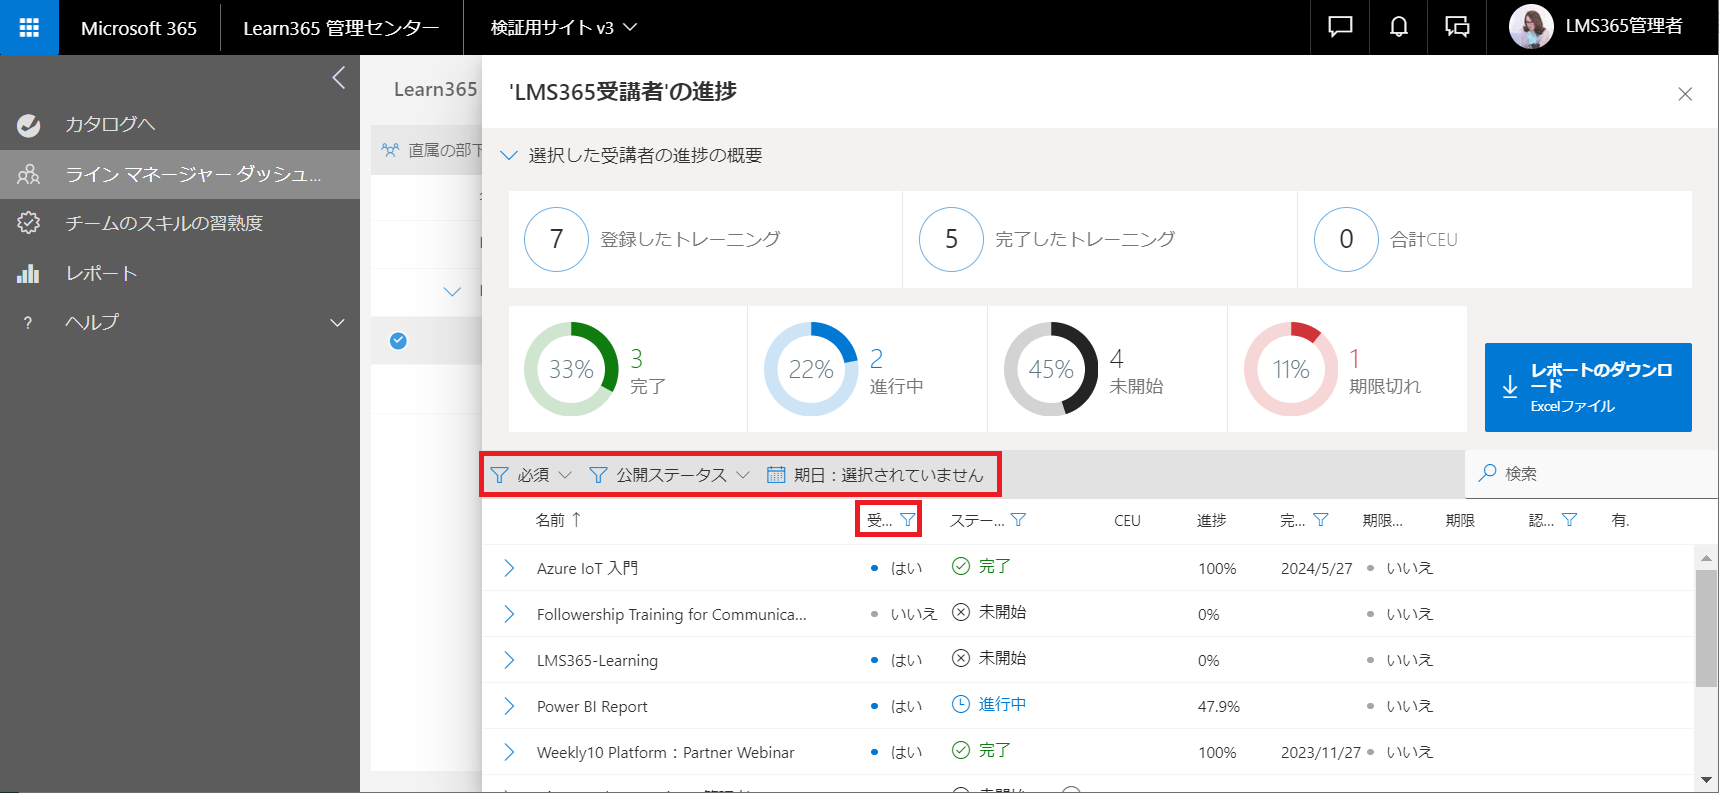Open the notifications bell
The width and height of the screenshot is (1719, 793).
tap(1399, 27)
